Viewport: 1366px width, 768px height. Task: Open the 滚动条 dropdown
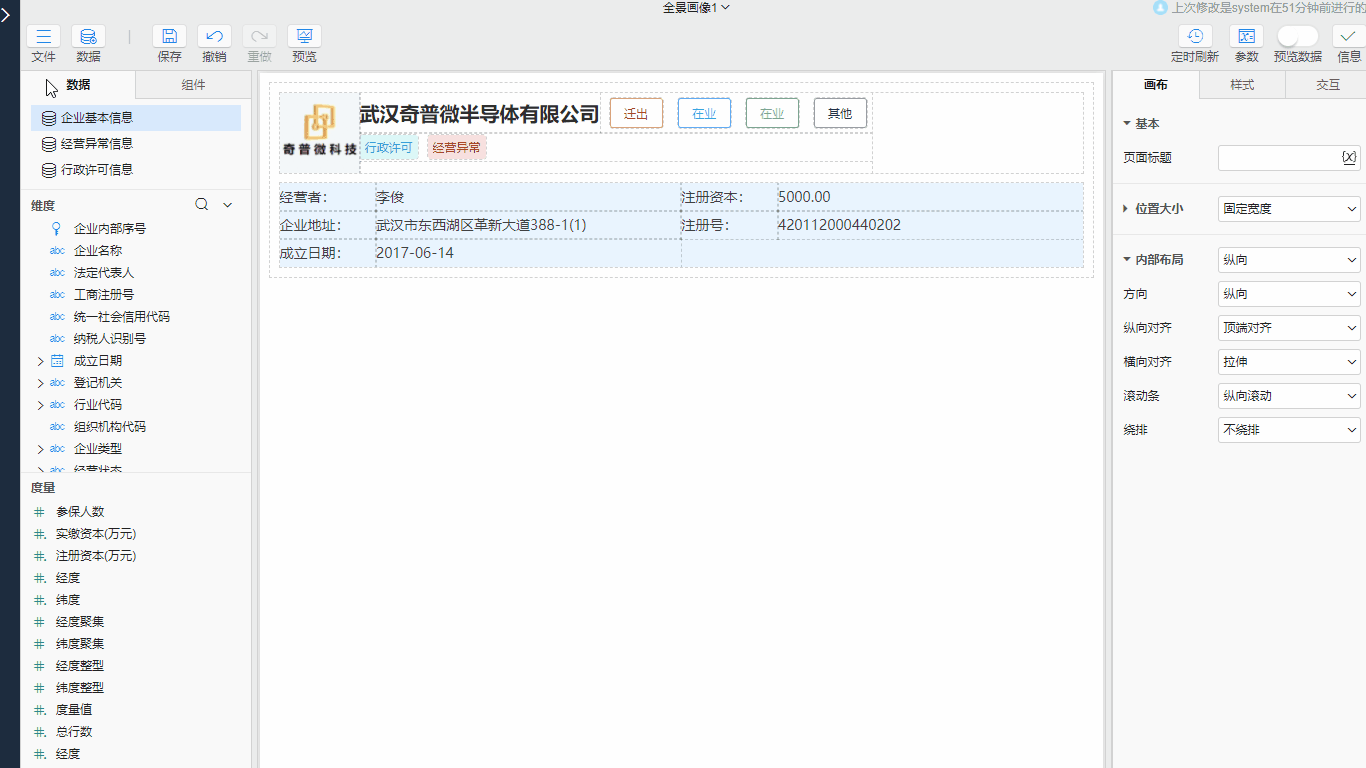pyautogui.click(x=1289, y=396)
